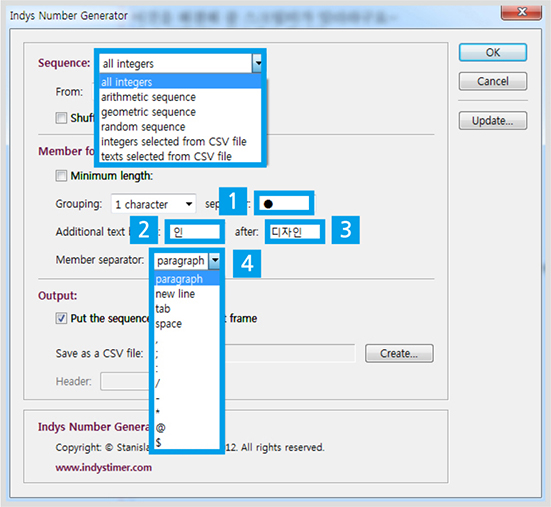The image size is (551, 507).
Task: Close the Indys Number Generator window
Action: point(521,12)
